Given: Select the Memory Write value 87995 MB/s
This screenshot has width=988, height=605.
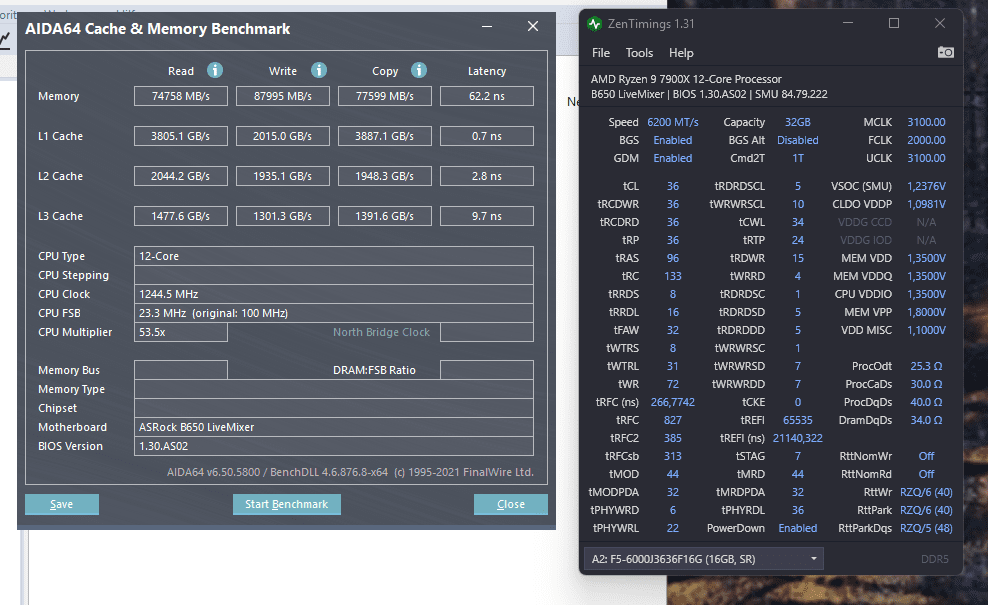Looking at the screenshot, I should tap(283, 96).
